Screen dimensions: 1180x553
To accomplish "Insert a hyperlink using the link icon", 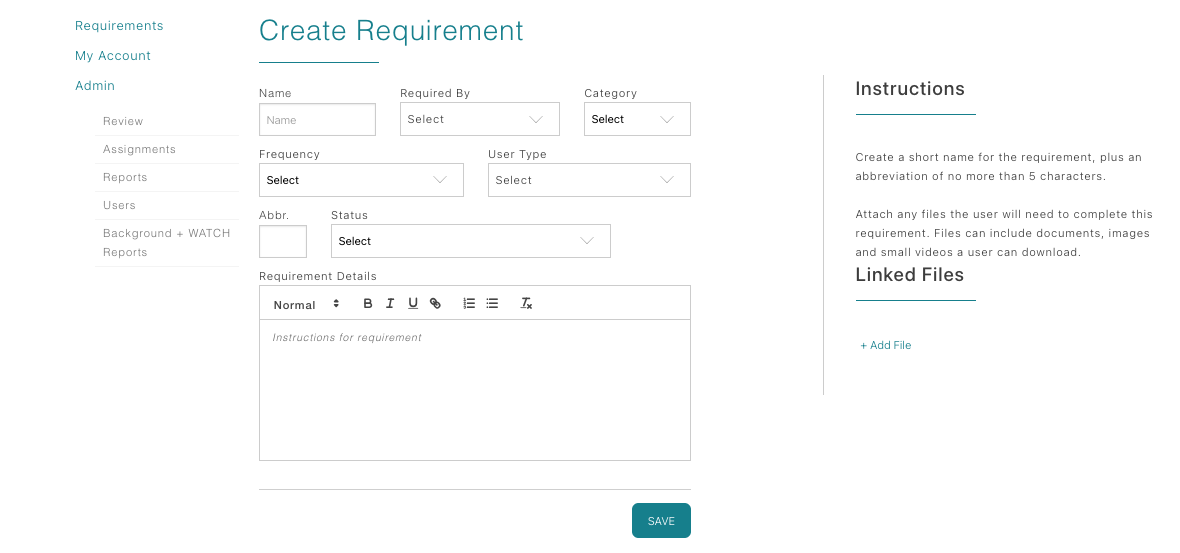I will (x=435, y=304).
